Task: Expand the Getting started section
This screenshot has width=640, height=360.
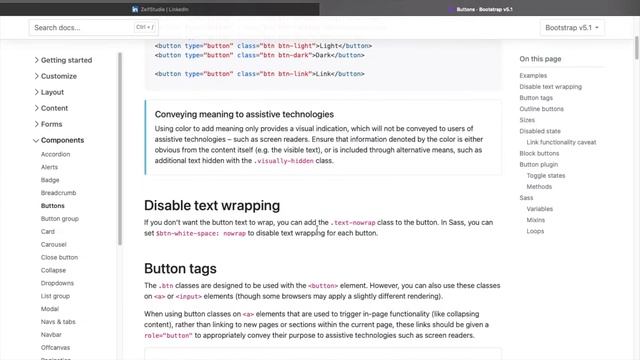Action: pyautogui.click(x=63, y=60)
